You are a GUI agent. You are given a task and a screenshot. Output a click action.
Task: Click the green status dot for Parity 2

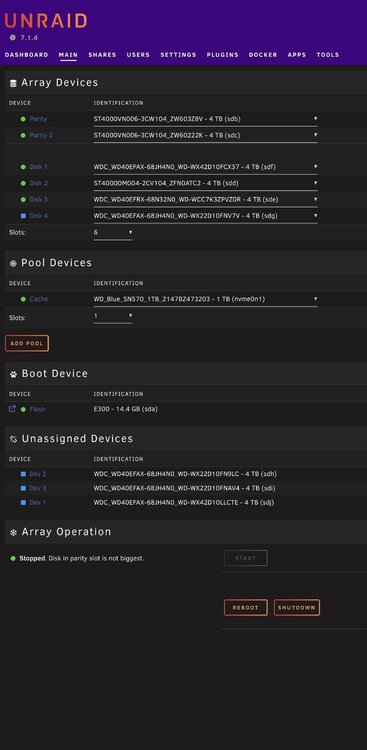(x=23, y=135)
